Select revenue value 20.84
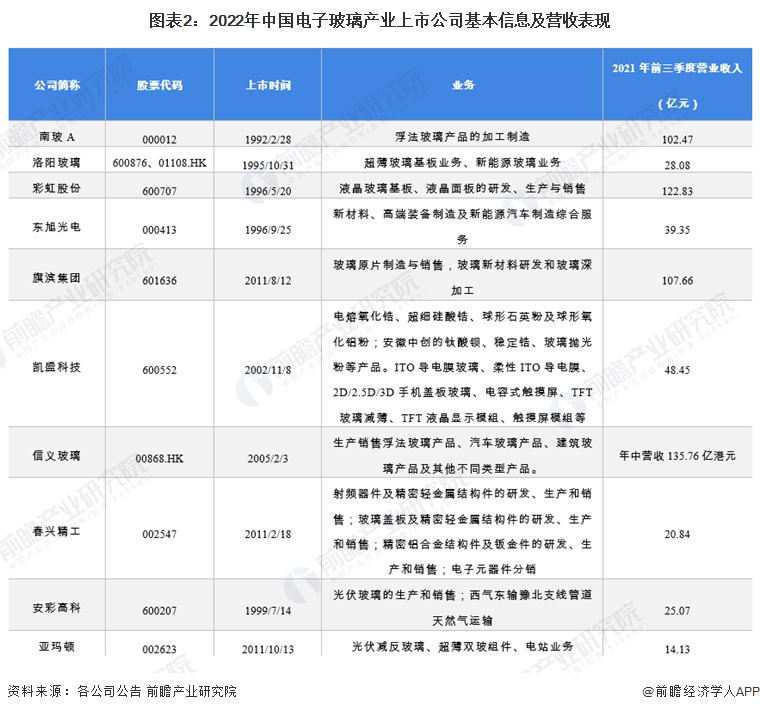Viewport: 760px width, 712px height. (677, 534)
